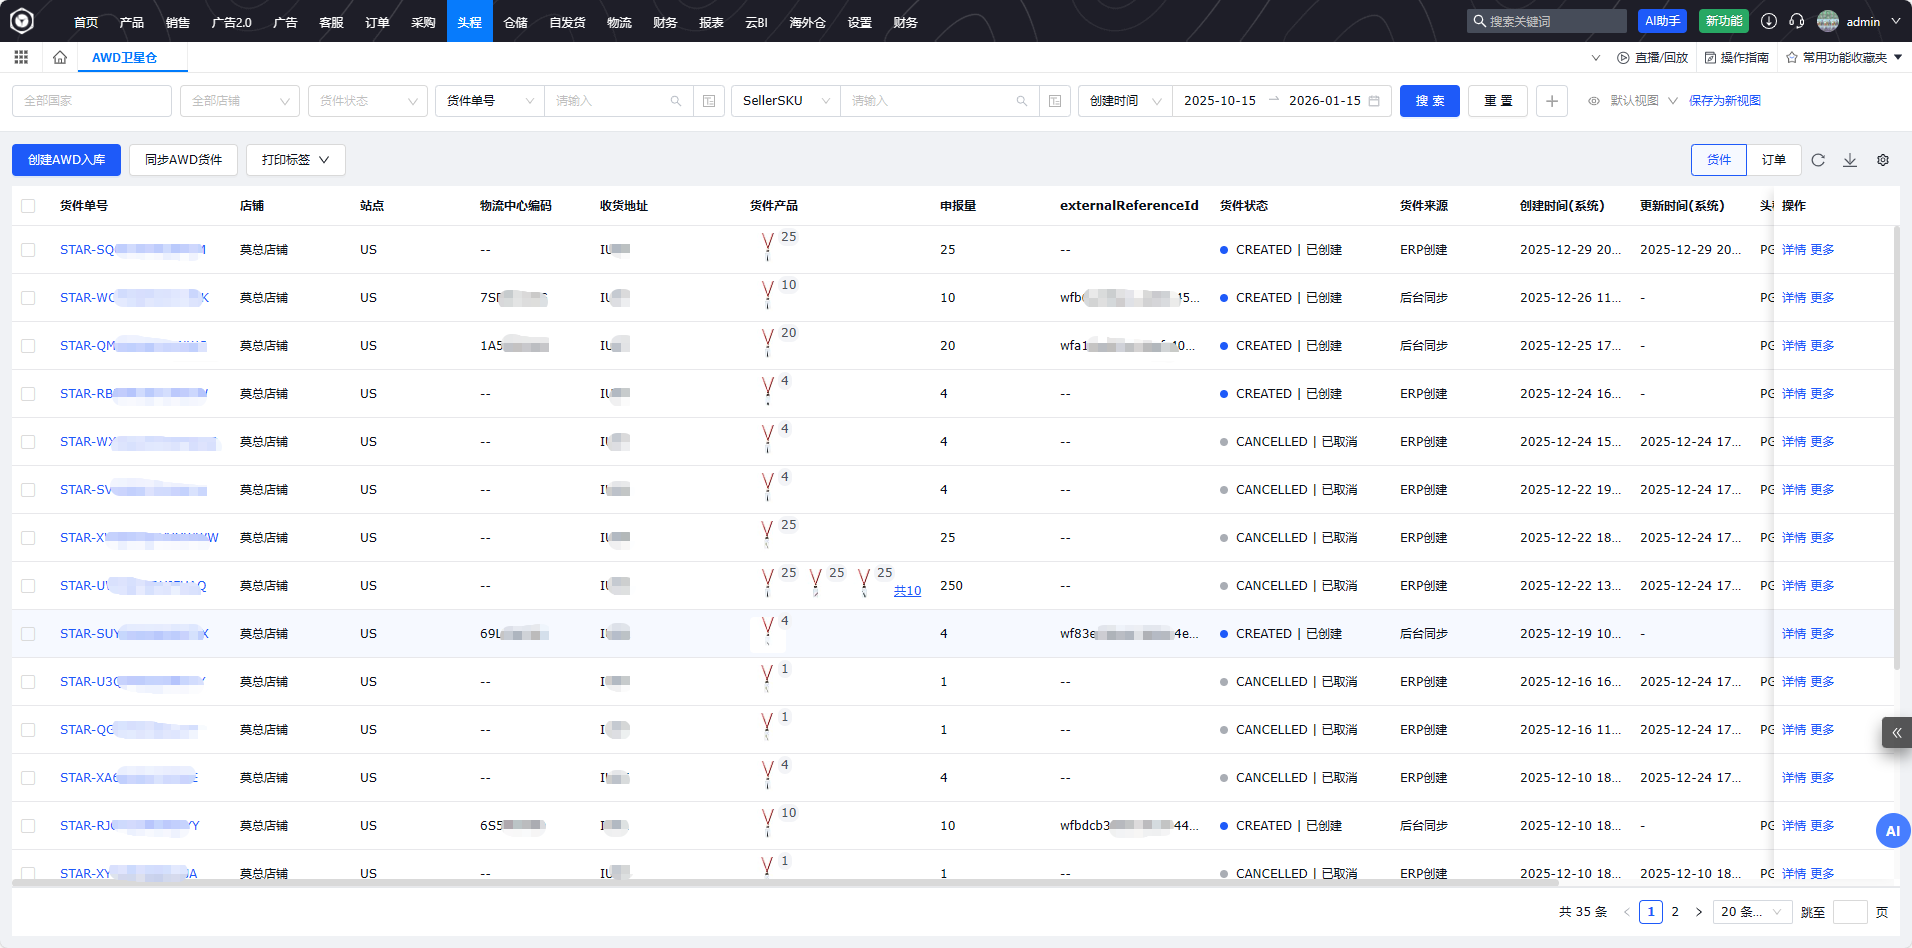The width and height of the screenshot is (1912, 948).
Task: Click the home icon beside AWD tab
Action: pos(60,58)
